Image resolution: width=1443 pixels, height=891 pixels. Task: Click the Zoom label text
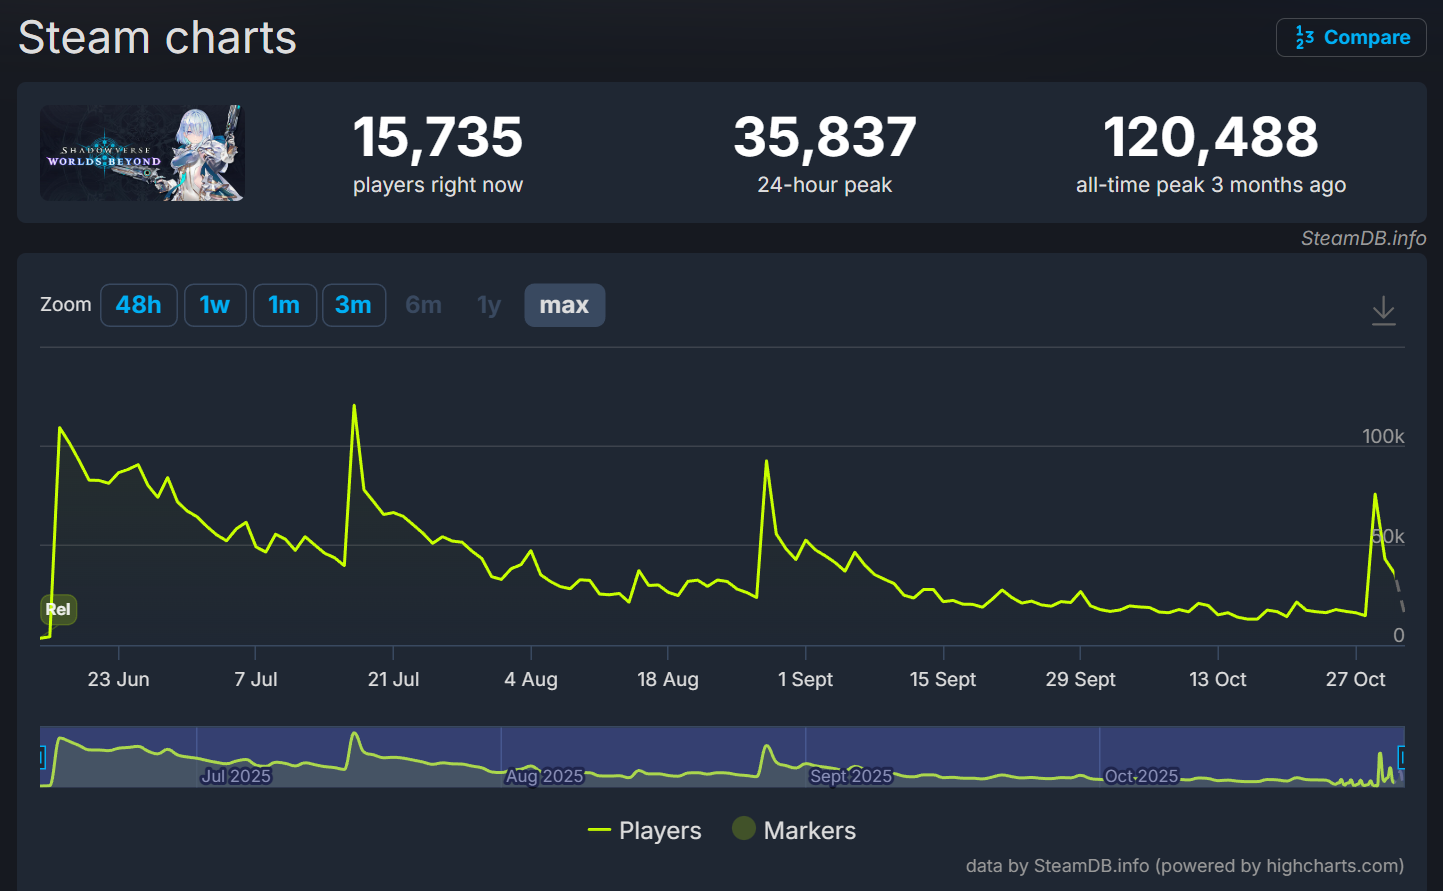click(x=66, y=304)
